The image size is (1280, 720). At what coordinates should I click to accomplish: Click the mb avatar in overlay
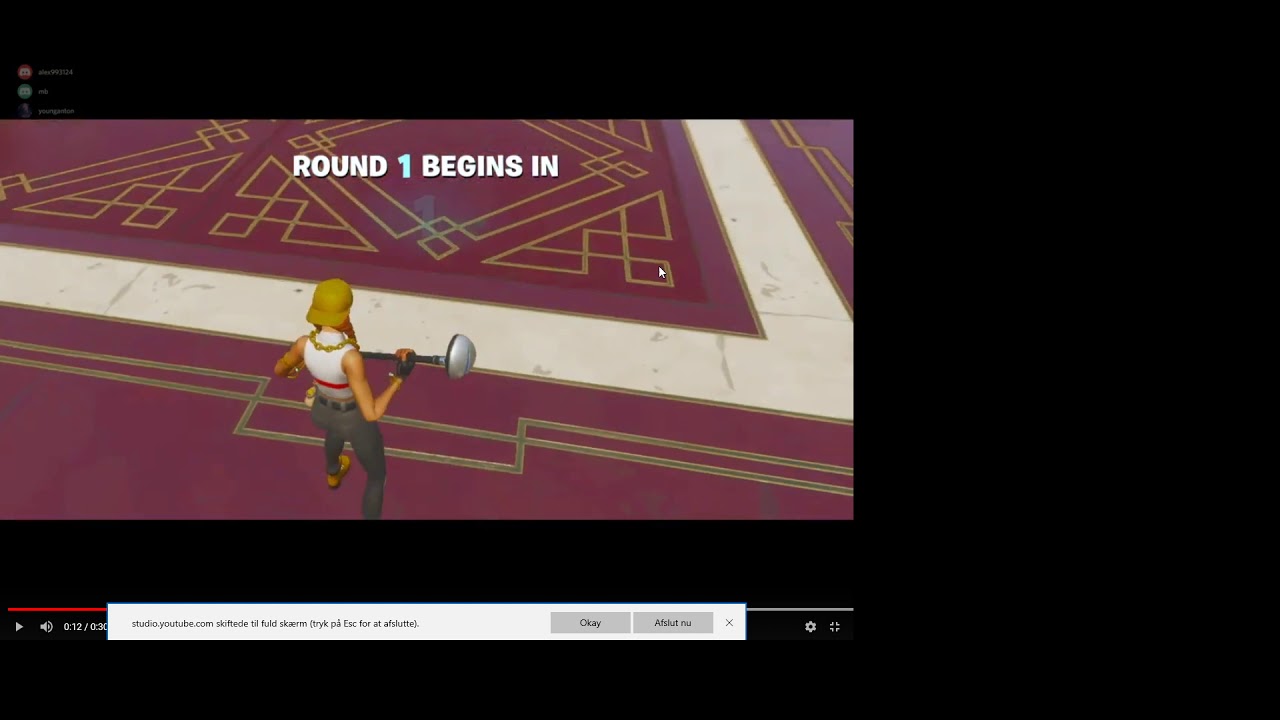click(x=25, y=91)
